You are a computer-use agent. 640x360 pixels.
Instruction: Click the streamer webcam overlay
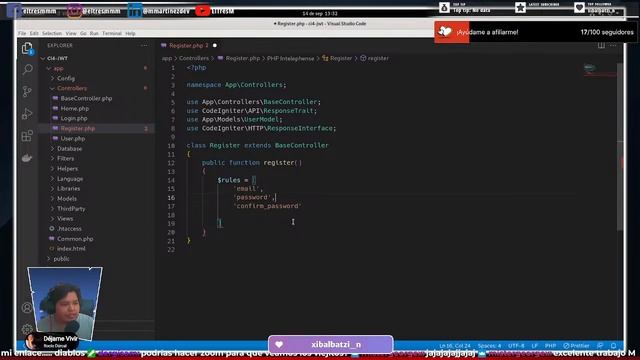tap(65, 304)
